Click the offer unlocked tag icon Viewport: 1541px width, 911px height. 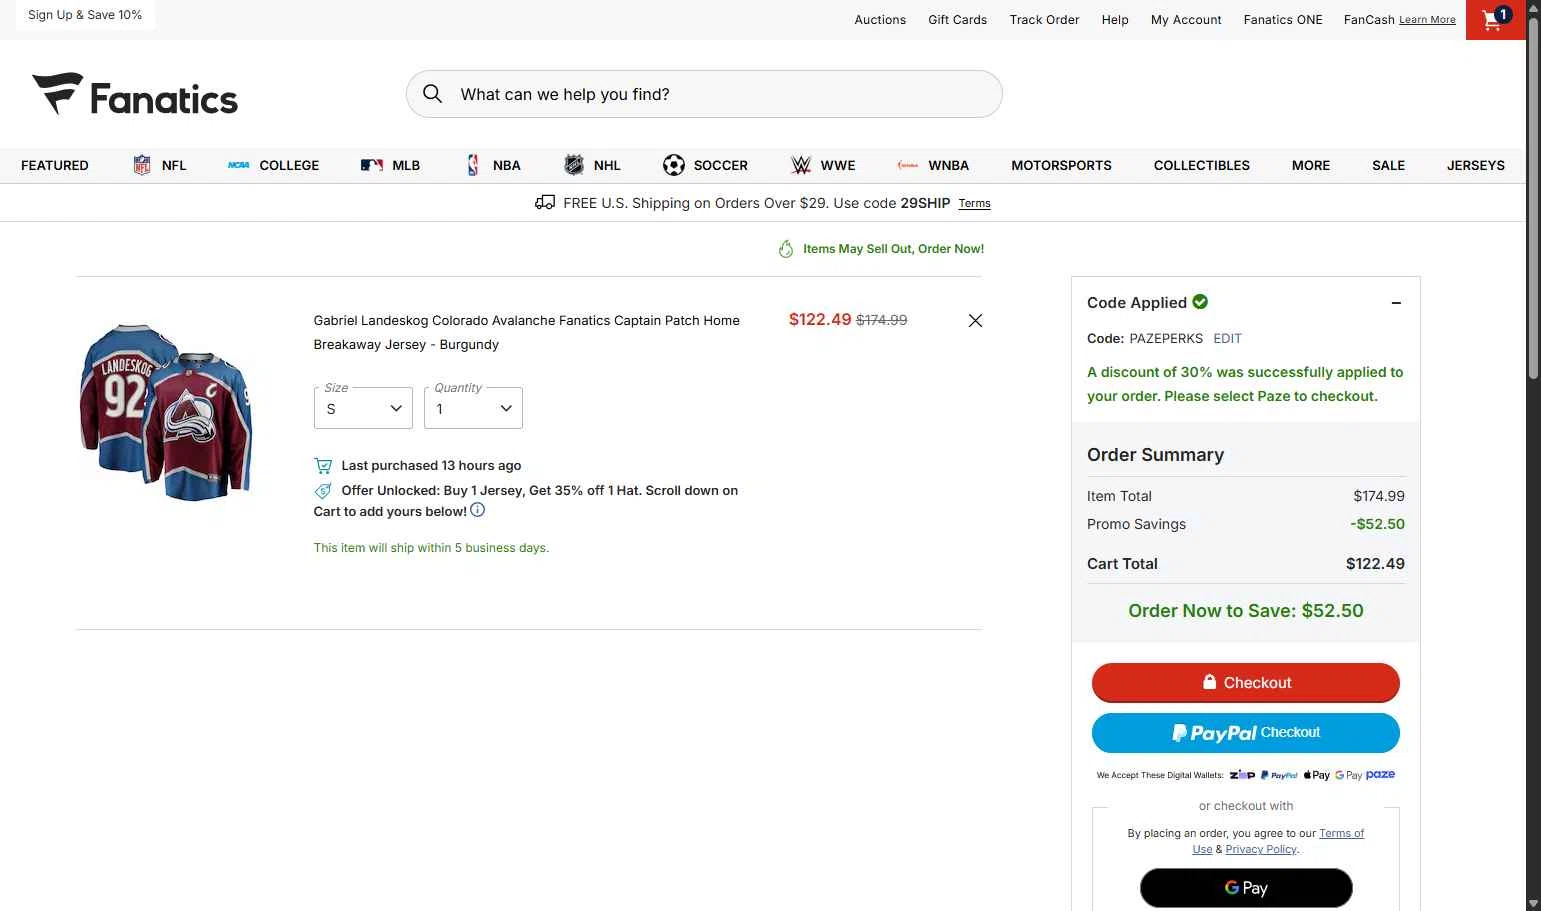point(323,491)
